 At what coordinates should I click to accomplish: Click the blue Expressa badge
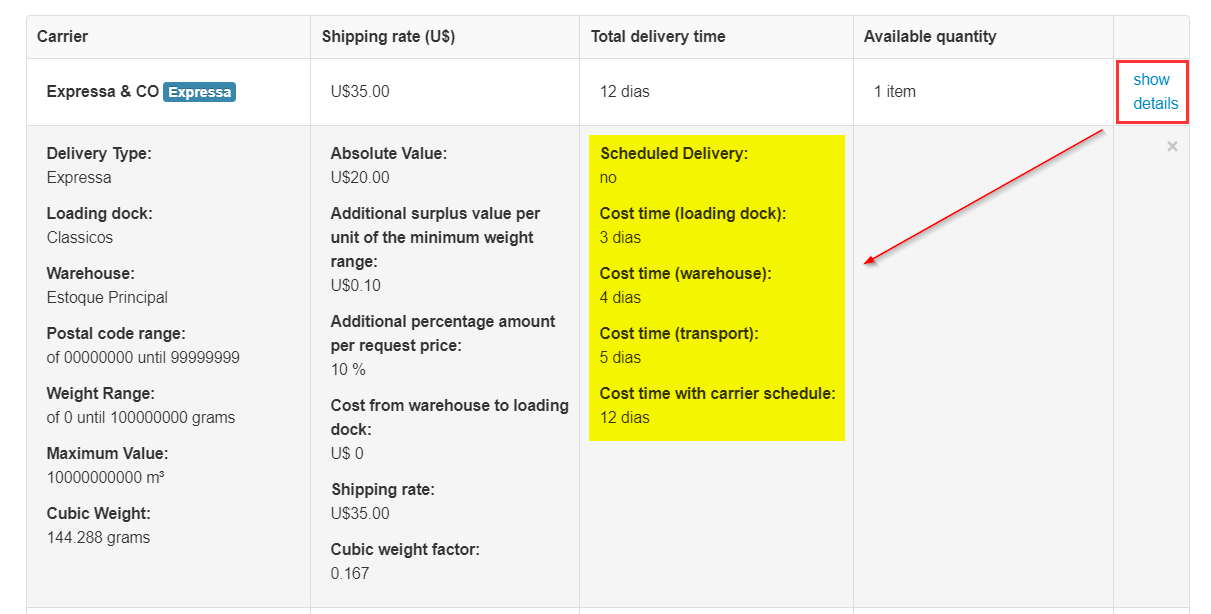[200, 92]
